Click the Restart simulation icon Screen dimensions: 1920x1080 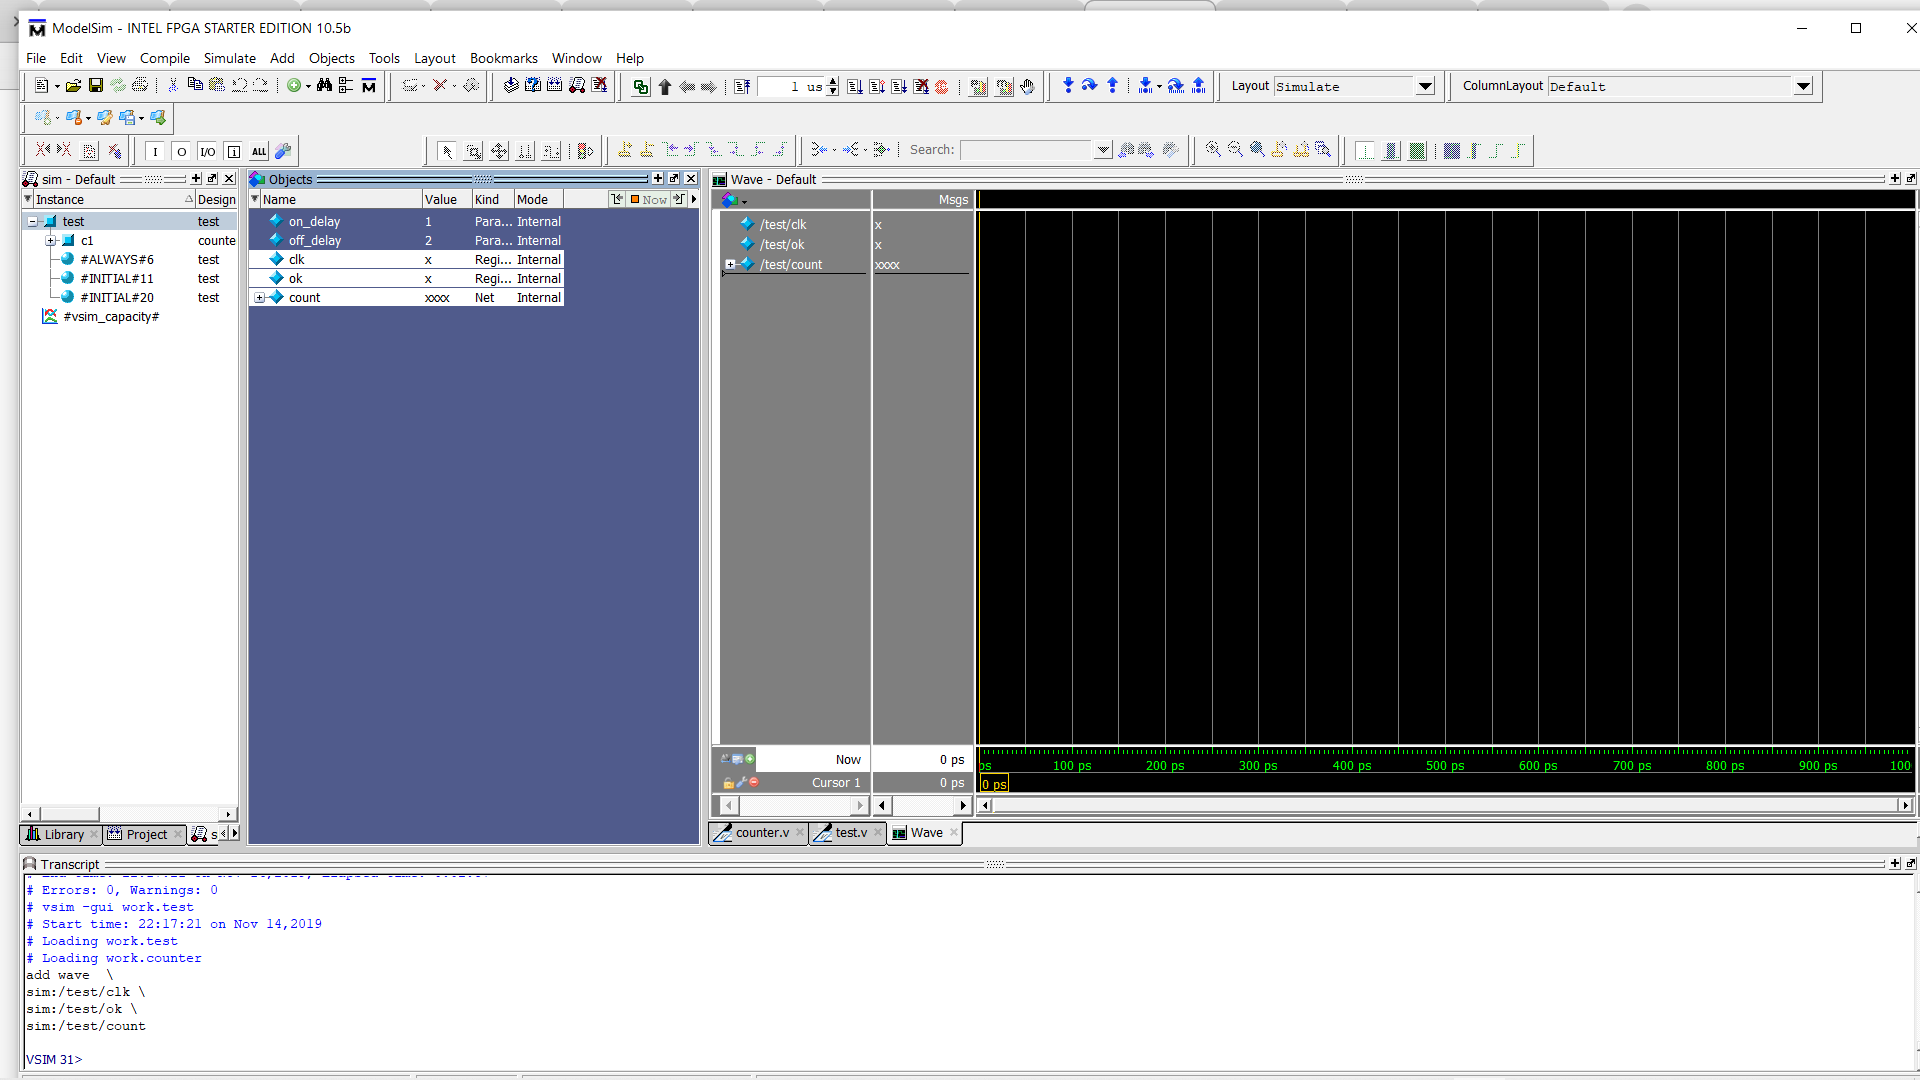pyautogui.click(x=742, y=87)
